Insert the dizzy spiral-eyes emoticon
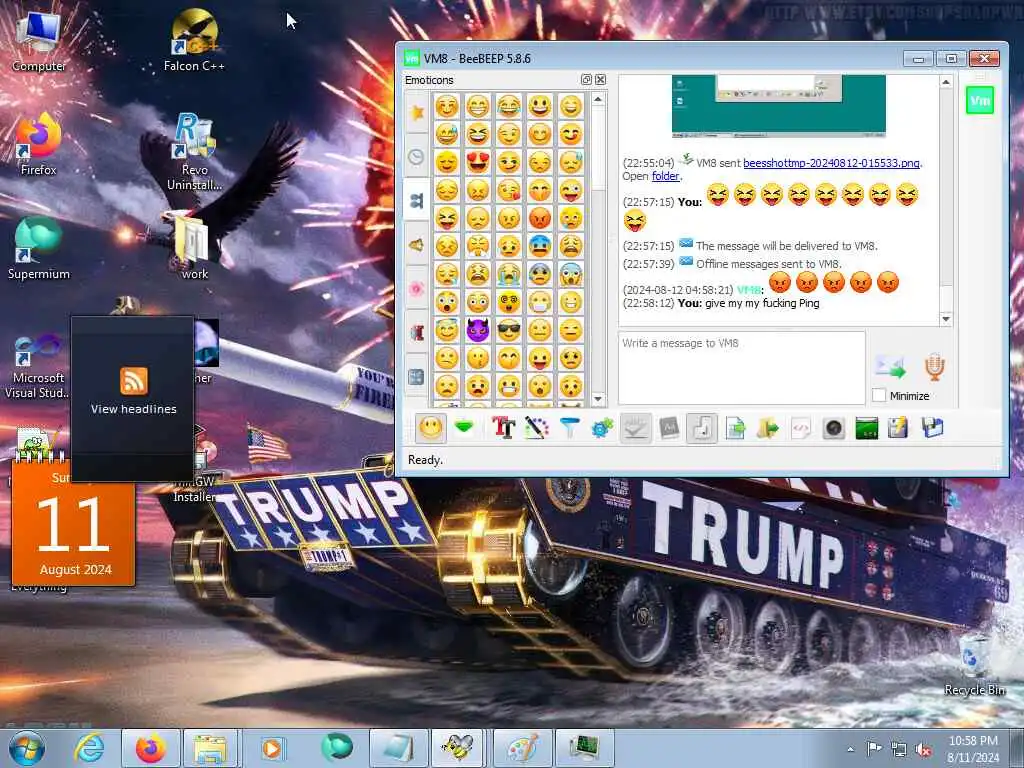Image resolution: width=1024 pixels, height=768 pixels. (x=509, y=302)
